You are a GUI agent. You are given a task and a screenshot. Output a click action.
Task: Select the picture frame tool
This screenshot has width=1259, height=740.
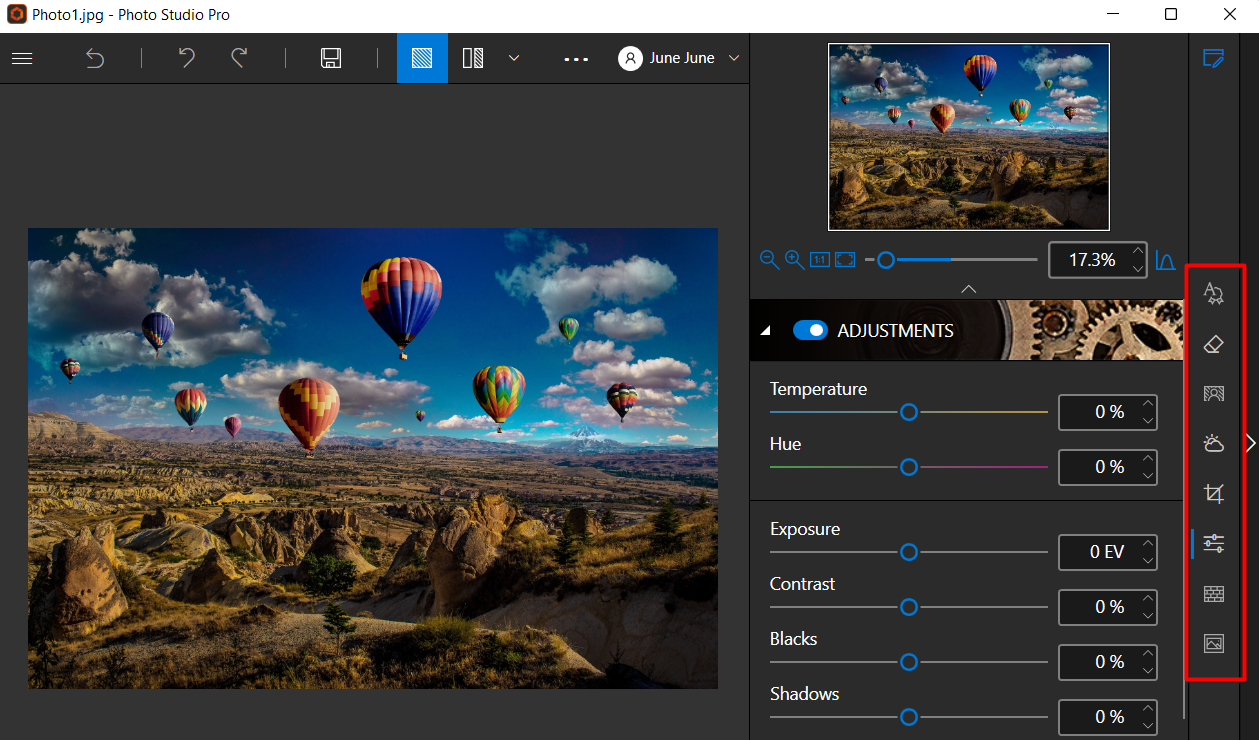[1214, 644]
